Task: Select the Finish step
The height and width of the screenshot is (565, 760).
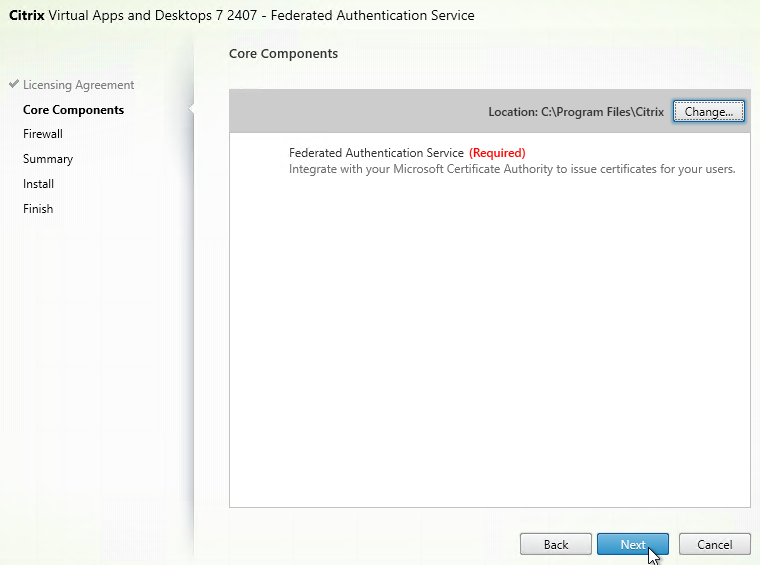Action: (x=38, y=209)
